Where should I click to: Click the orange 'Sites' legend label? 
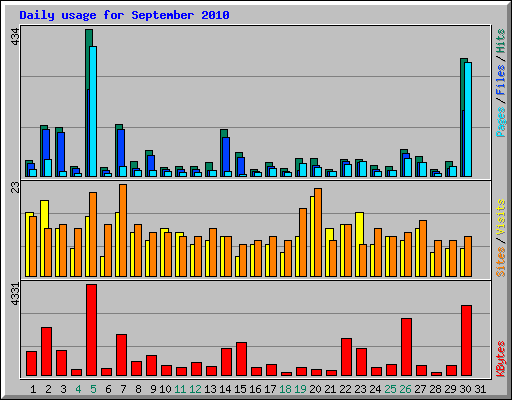point(501,262)
